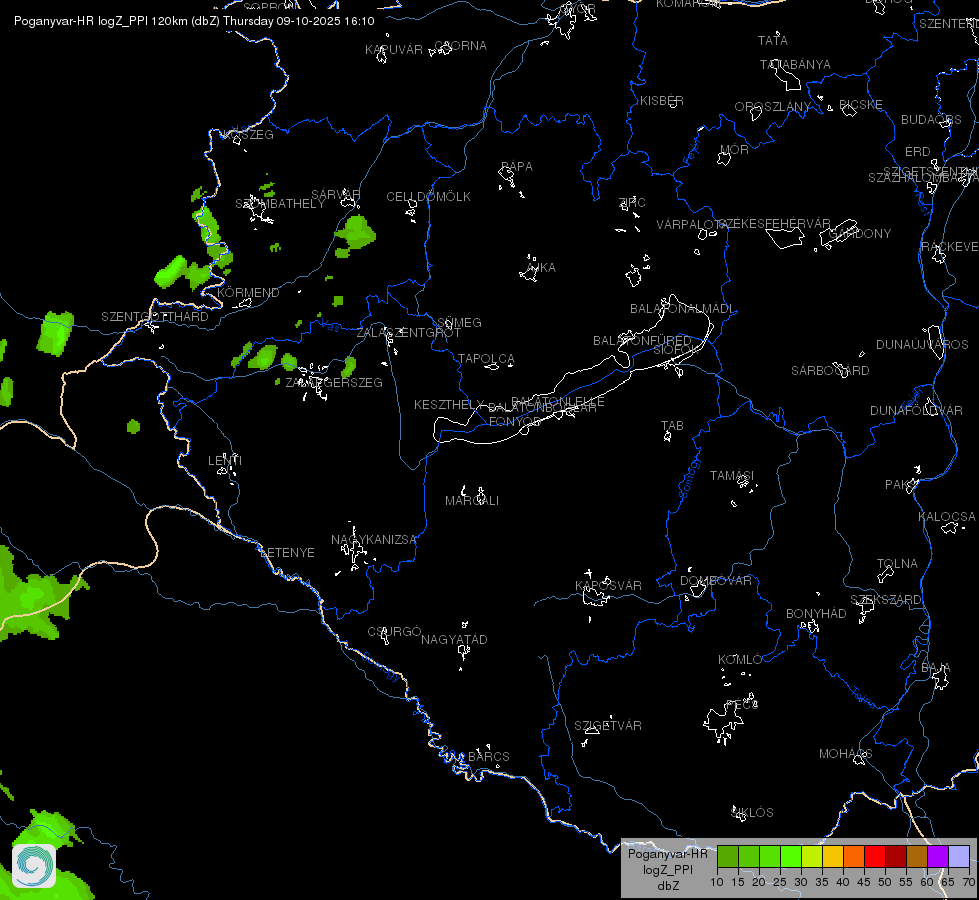This screenshot has height=900, width=979.
Task: Click the purple 60-65 dBZ legend swatch
Action: [x=938, y=856]
